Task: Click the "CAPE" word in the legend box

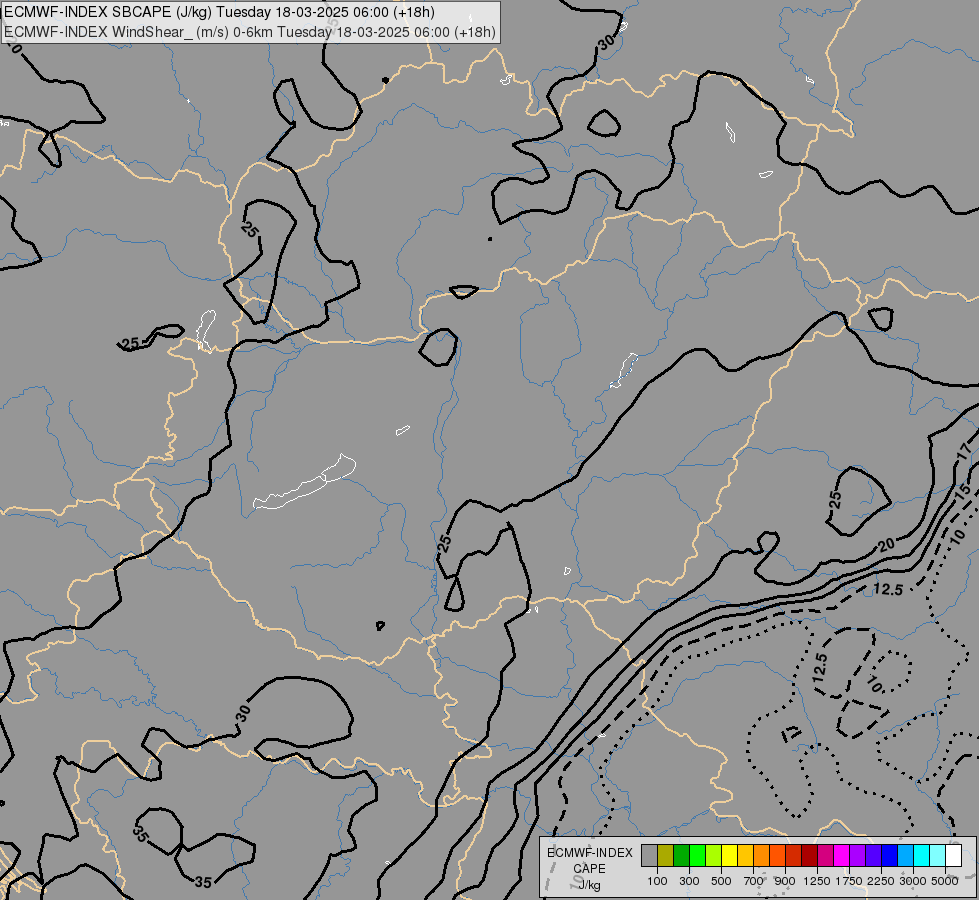Action: pyautogui.click(x=589, y=869)
